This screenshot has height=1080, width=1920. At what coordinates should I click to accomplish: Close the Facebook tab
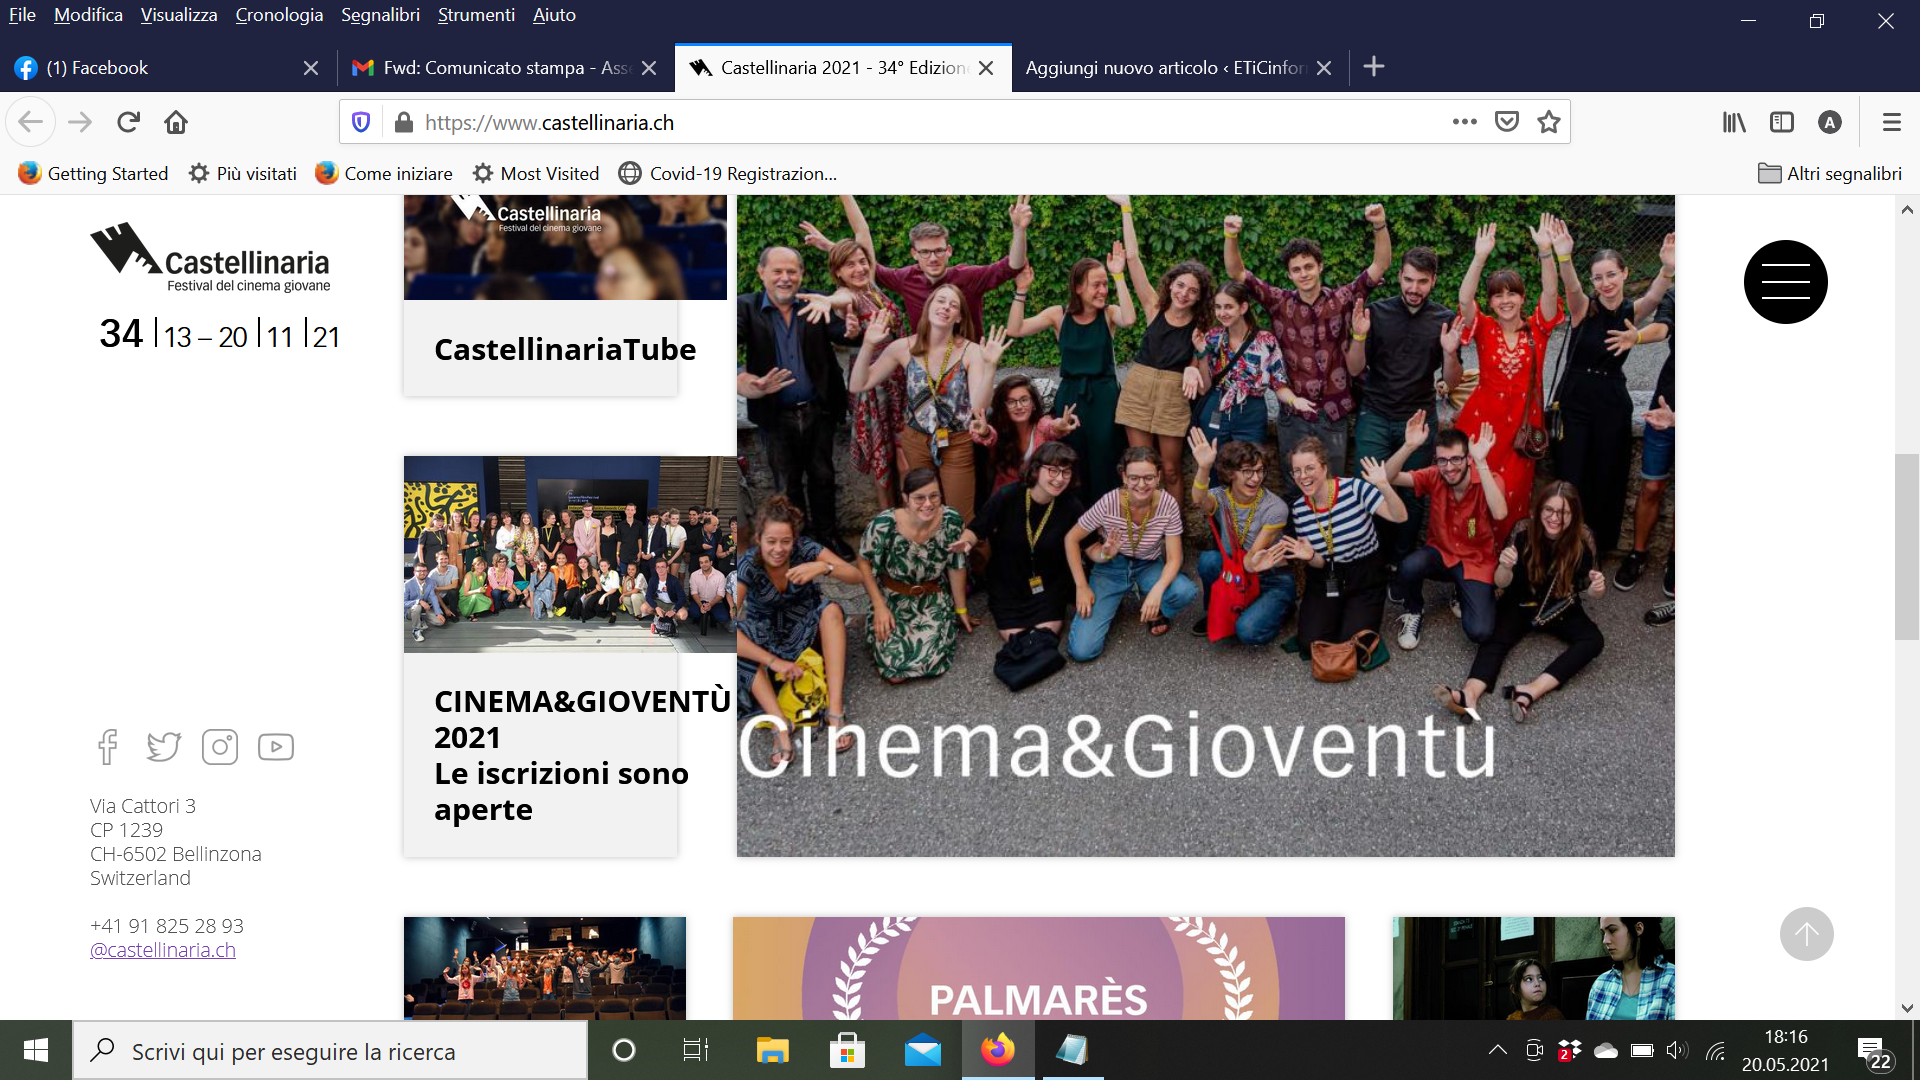click(311, 68)
